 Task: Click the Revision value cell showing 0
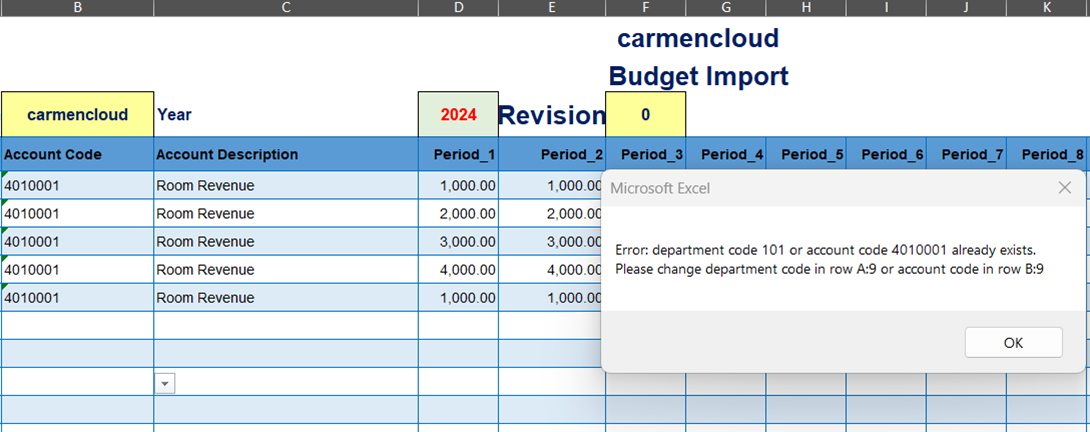pos(645,115)
